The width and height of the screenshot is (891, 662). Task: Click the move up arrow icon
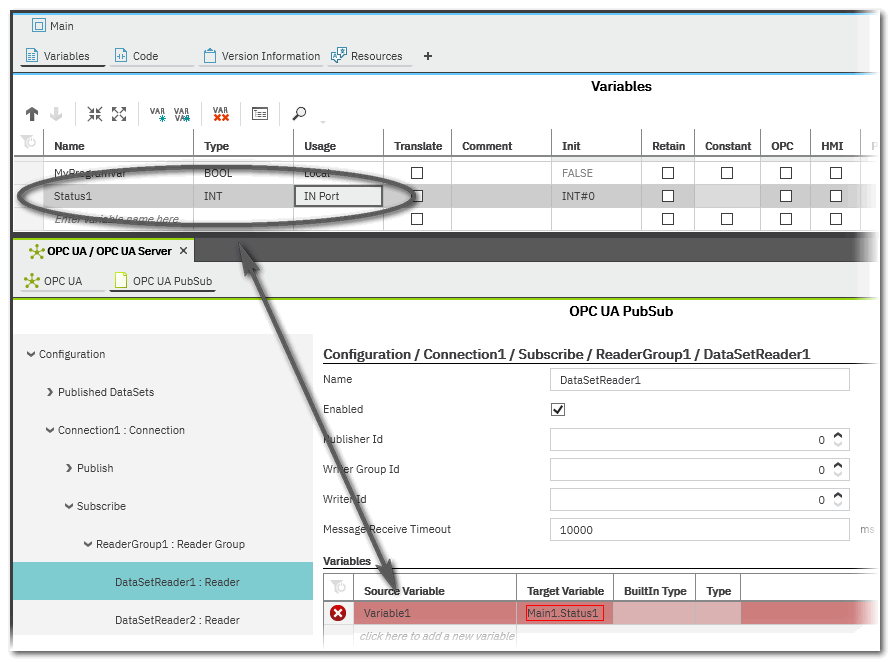tap(32, 114)
